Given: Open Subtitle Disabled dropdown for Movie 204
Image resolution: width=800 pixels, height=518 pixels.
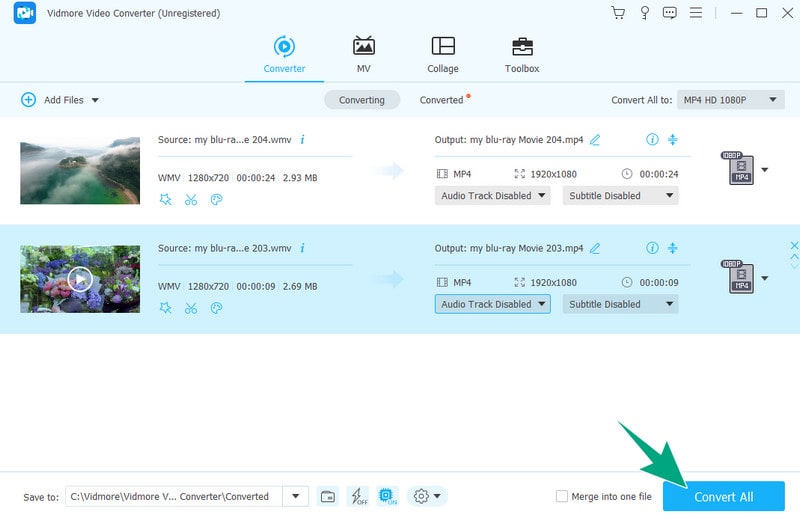Looking at the screenshot, I should (x=620, y=196).
